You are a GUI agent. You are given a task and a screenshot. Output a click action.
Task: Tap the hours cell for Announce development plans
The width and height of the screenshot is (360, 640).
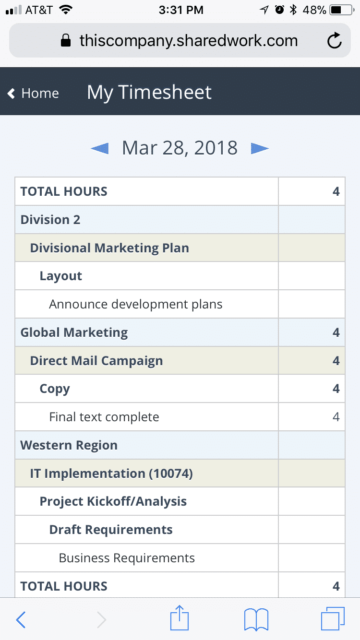pos(312,304)
